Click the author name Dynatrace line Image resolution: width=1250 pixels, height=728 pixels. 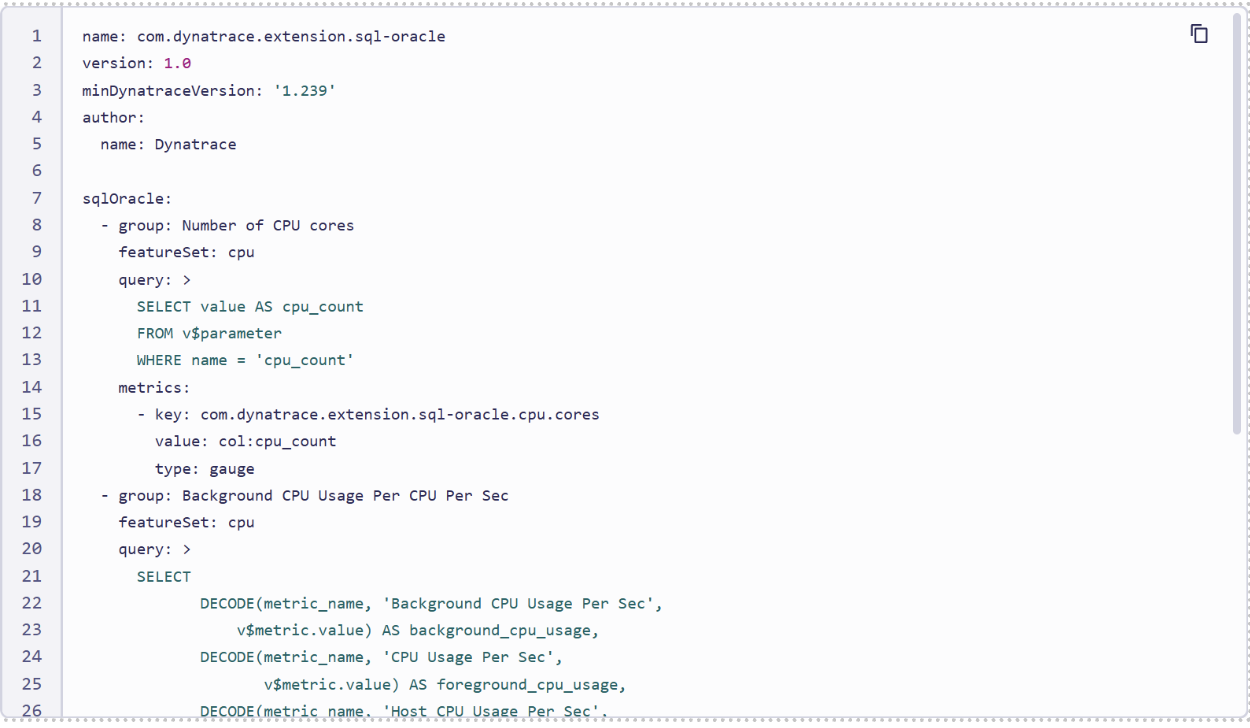(168, 144)
